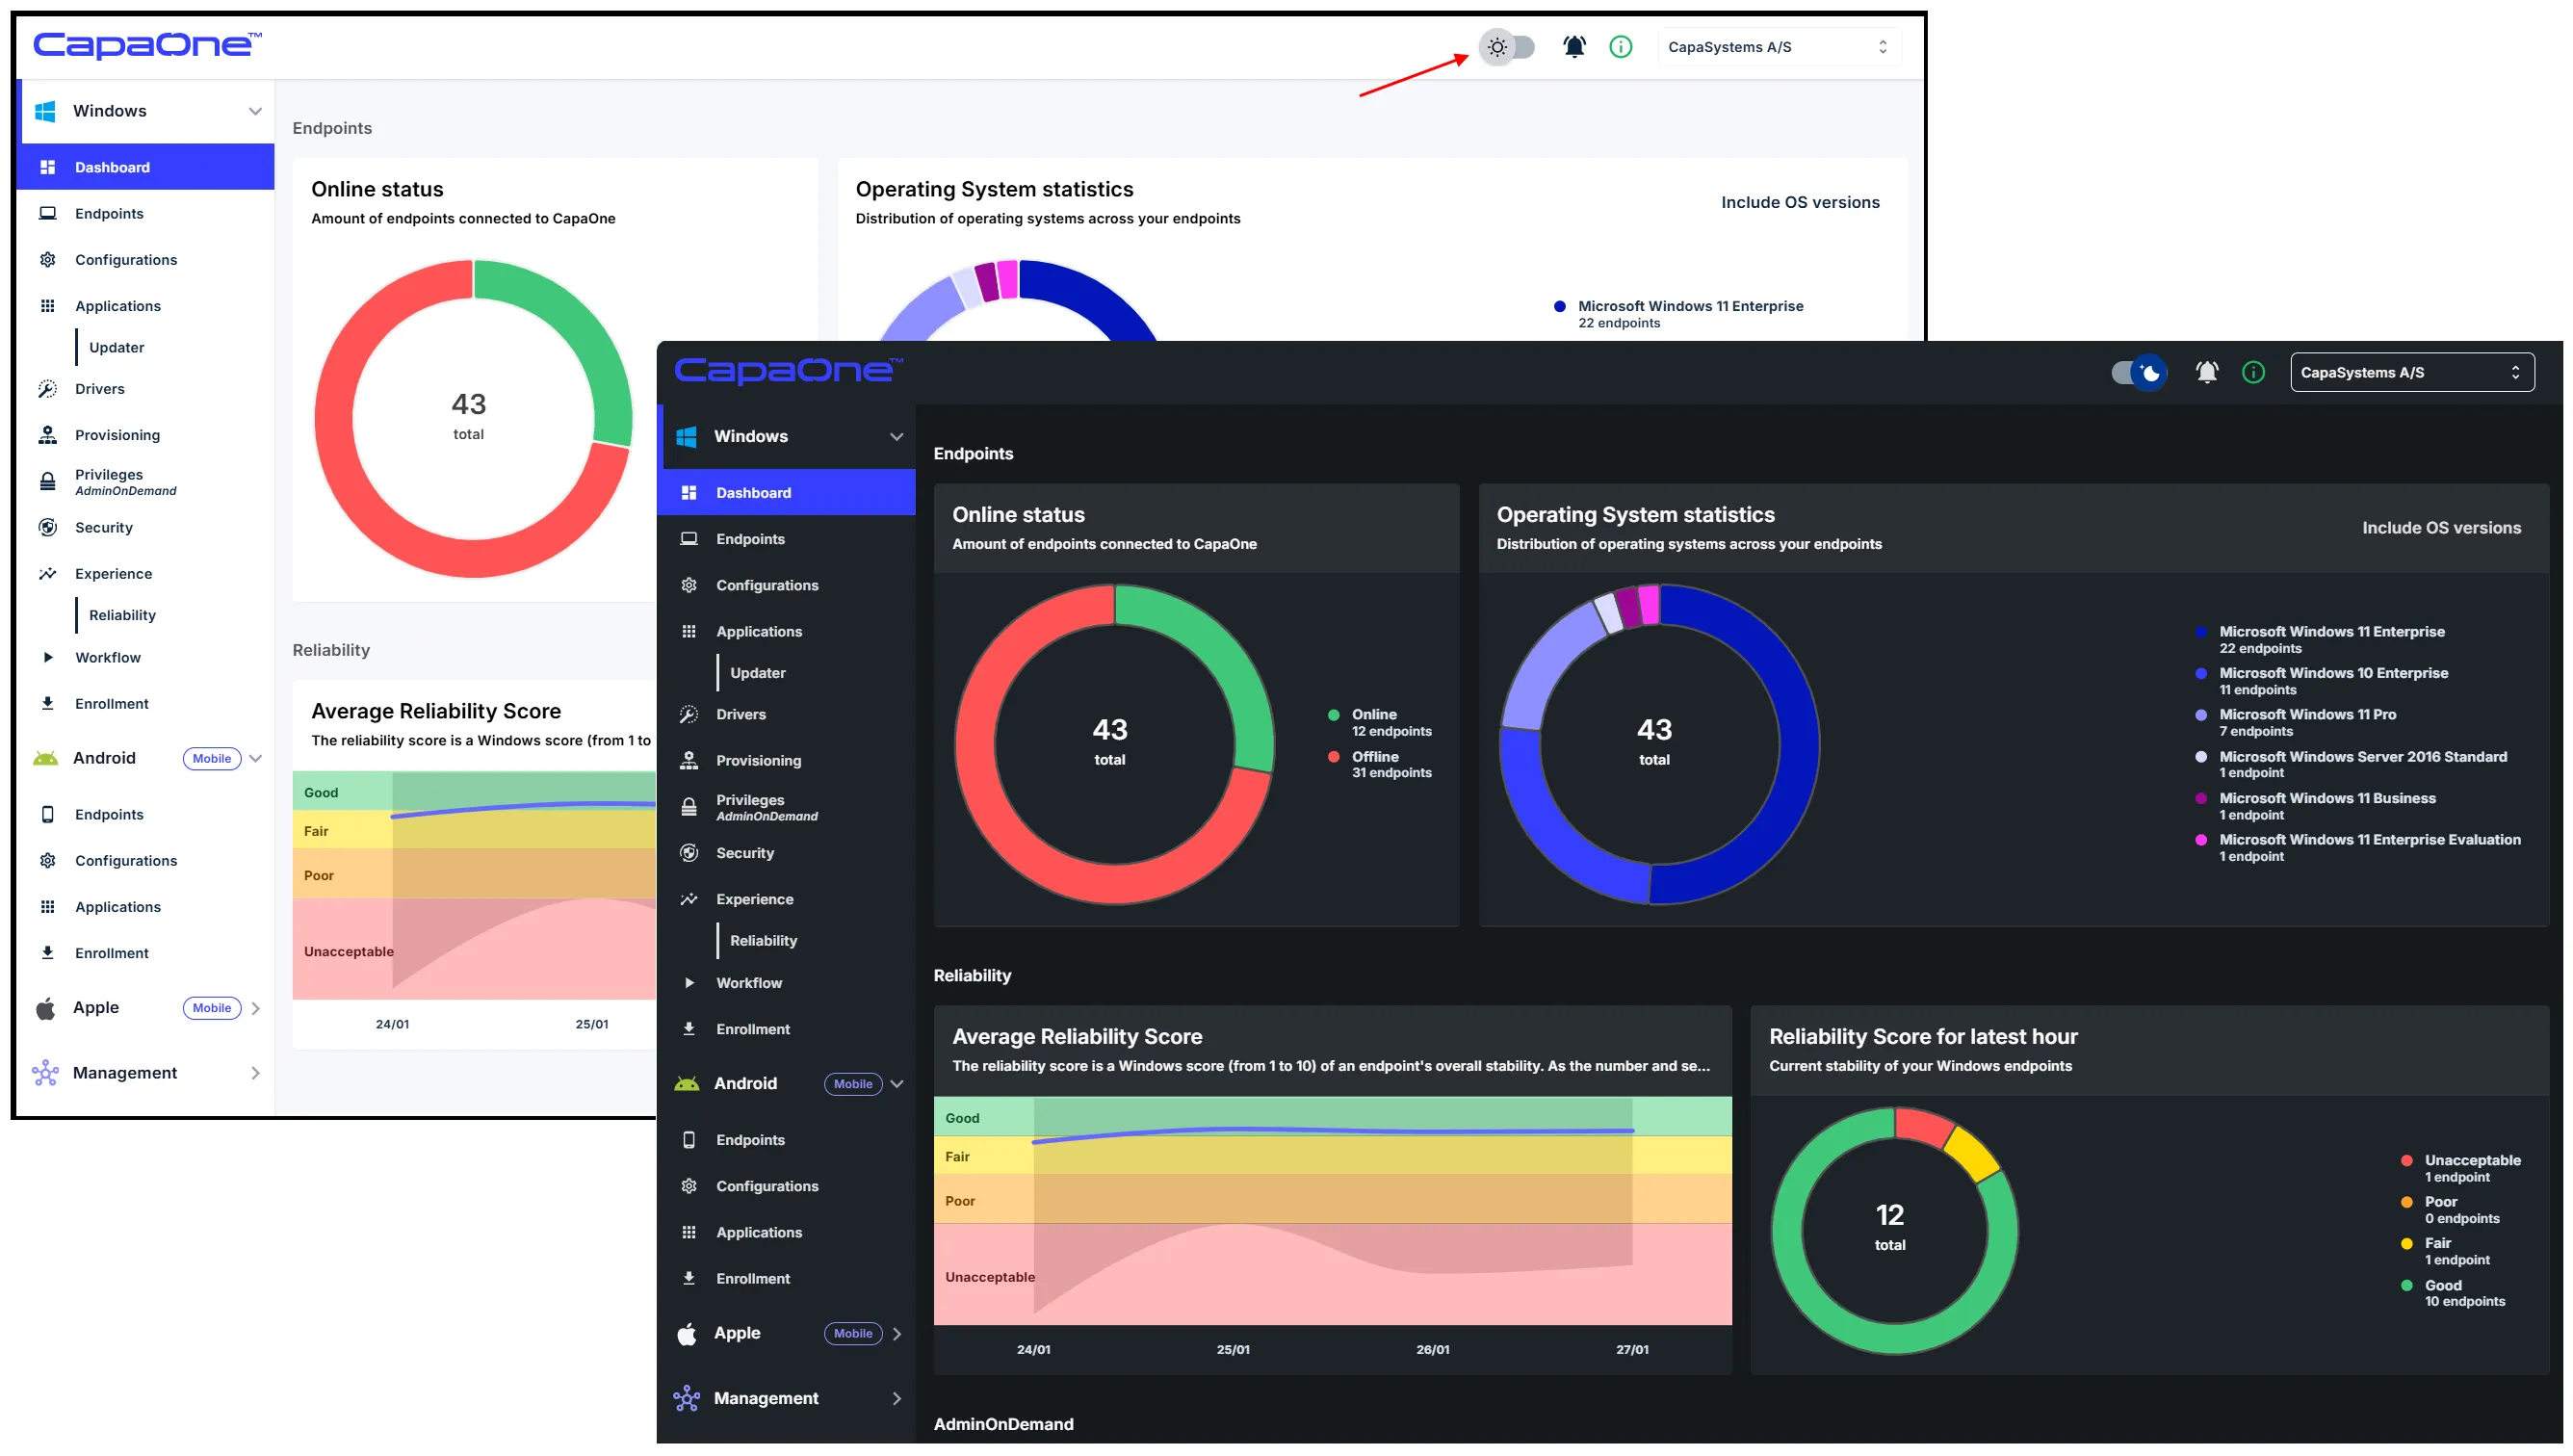Click CapaOne logo in light window
This screenshot has height=1456, width=2573.
tap(147, 45)
